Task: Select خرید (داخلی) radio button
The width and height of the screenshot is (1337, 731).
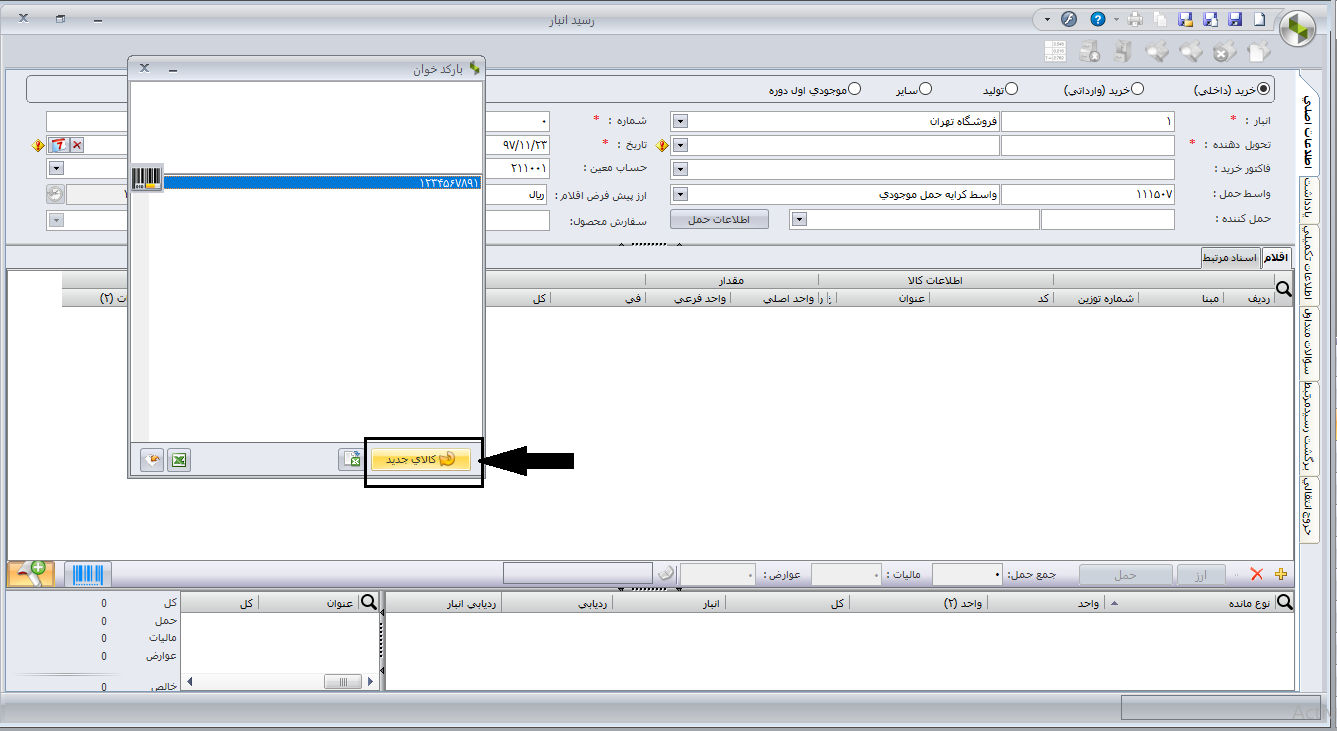Action: [1265, 89]
